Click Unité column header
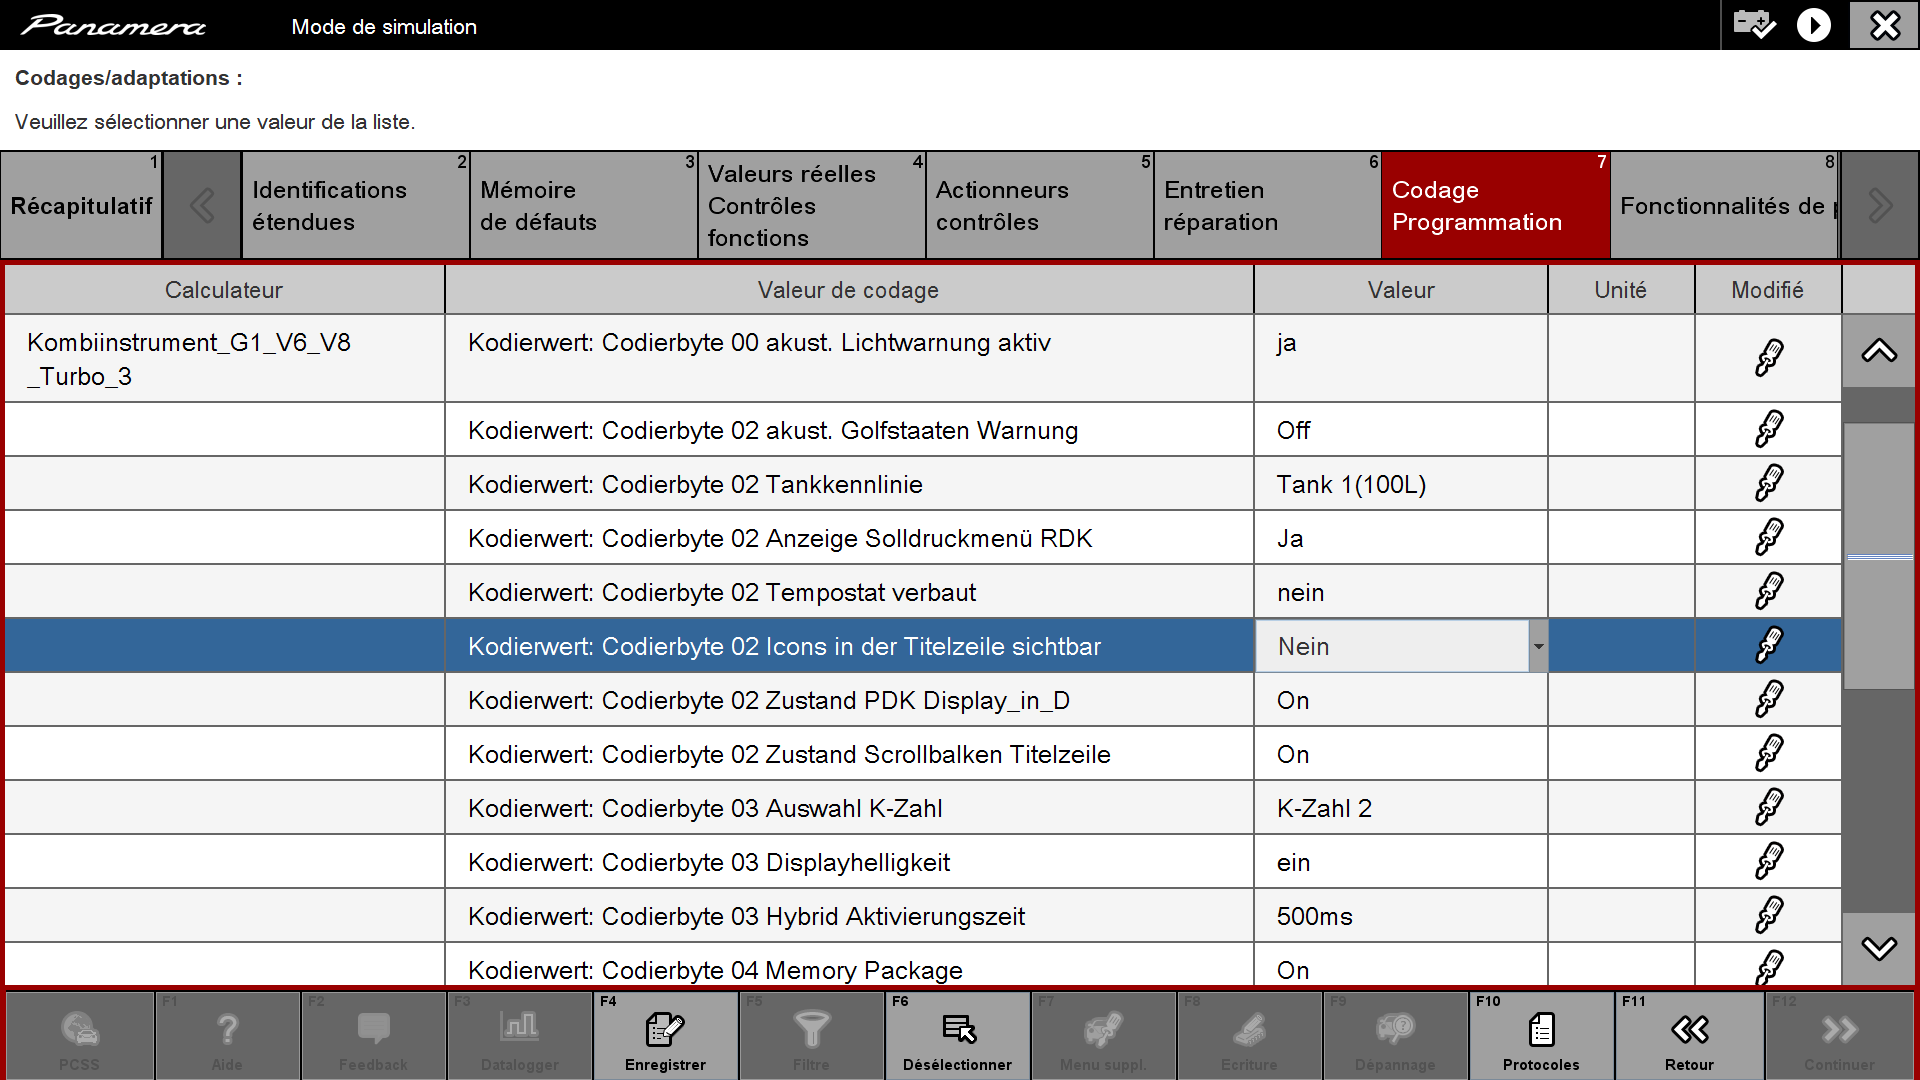Screen dimensions: 1920x1080 click(x=1620, y=290)
